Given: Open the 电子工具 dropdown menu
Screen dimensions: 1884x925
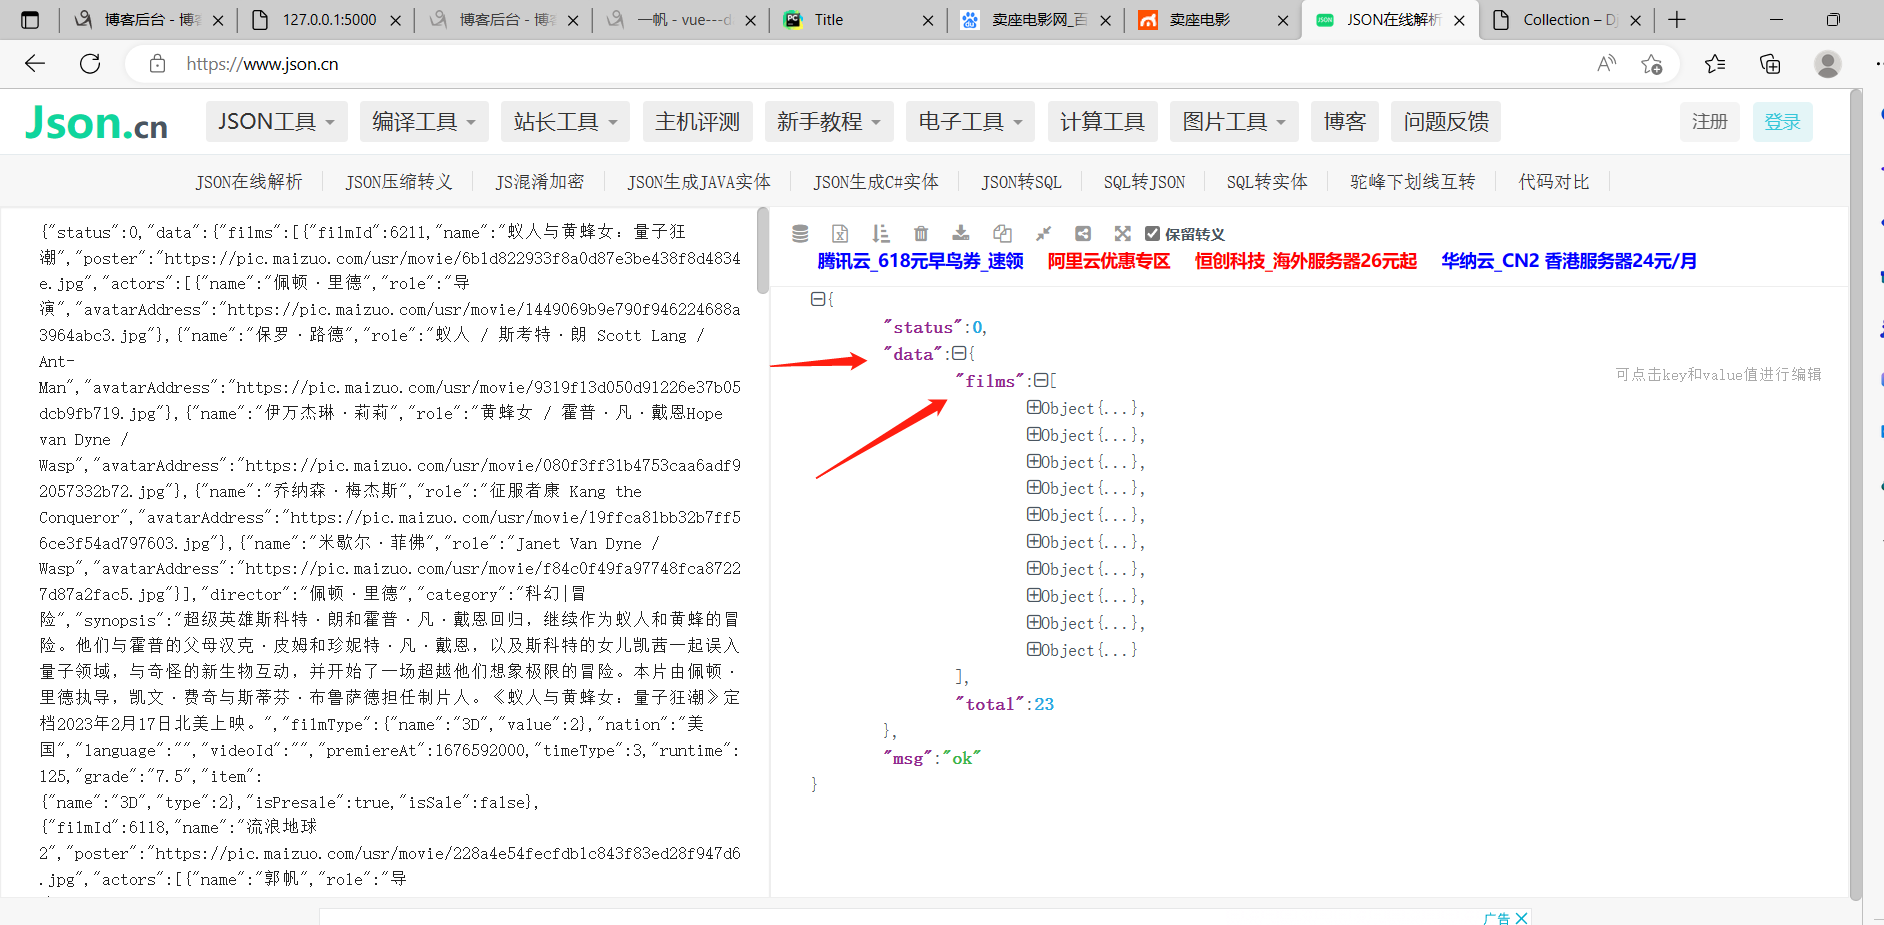Looking at the screenshot, I should pos(971,122).
